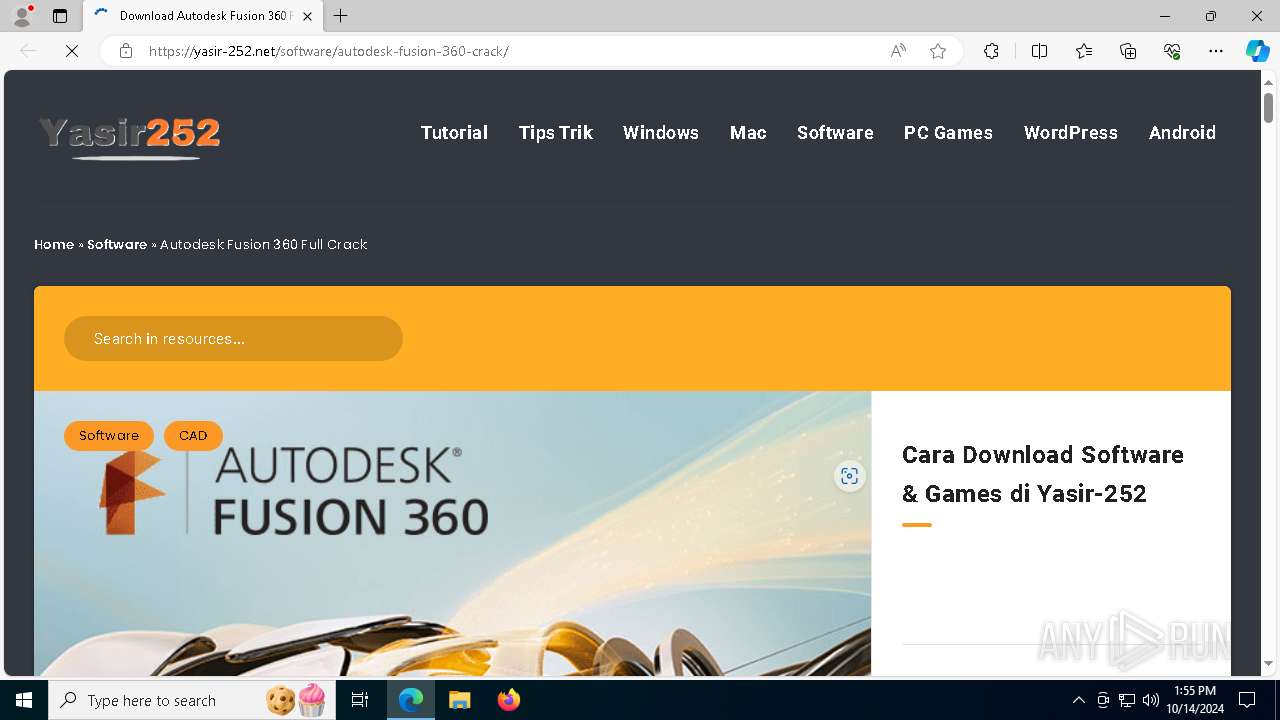
Task: Stop loading the page
Action: click(72, 51)
